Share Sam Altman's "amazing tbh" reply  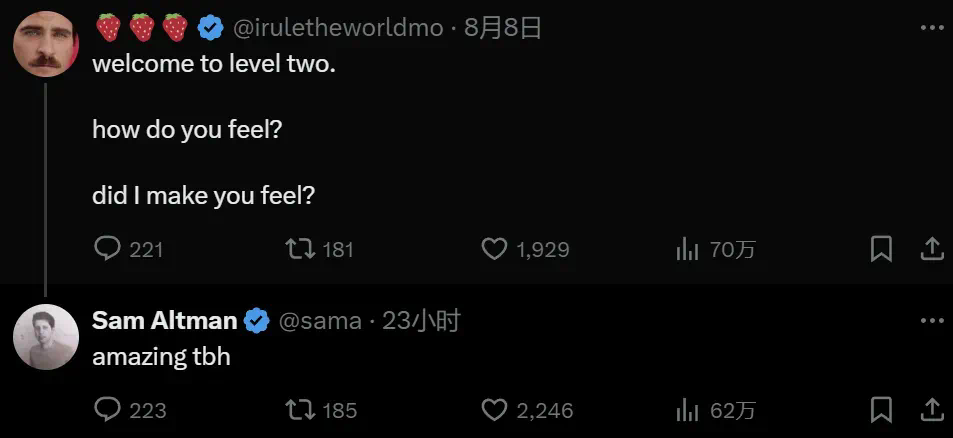(930, 409)
